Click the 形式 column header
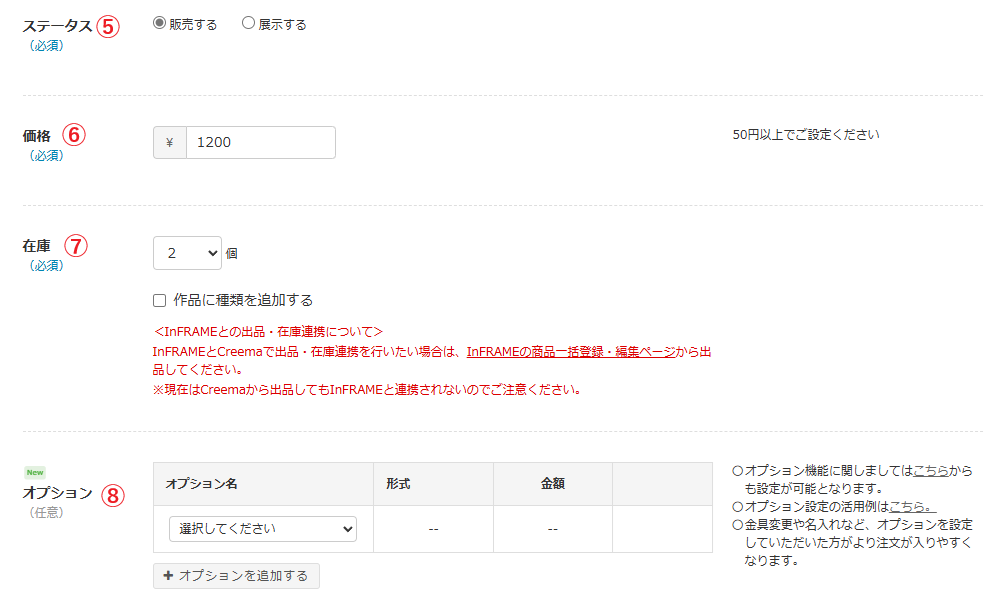 (x=398, y=484)
